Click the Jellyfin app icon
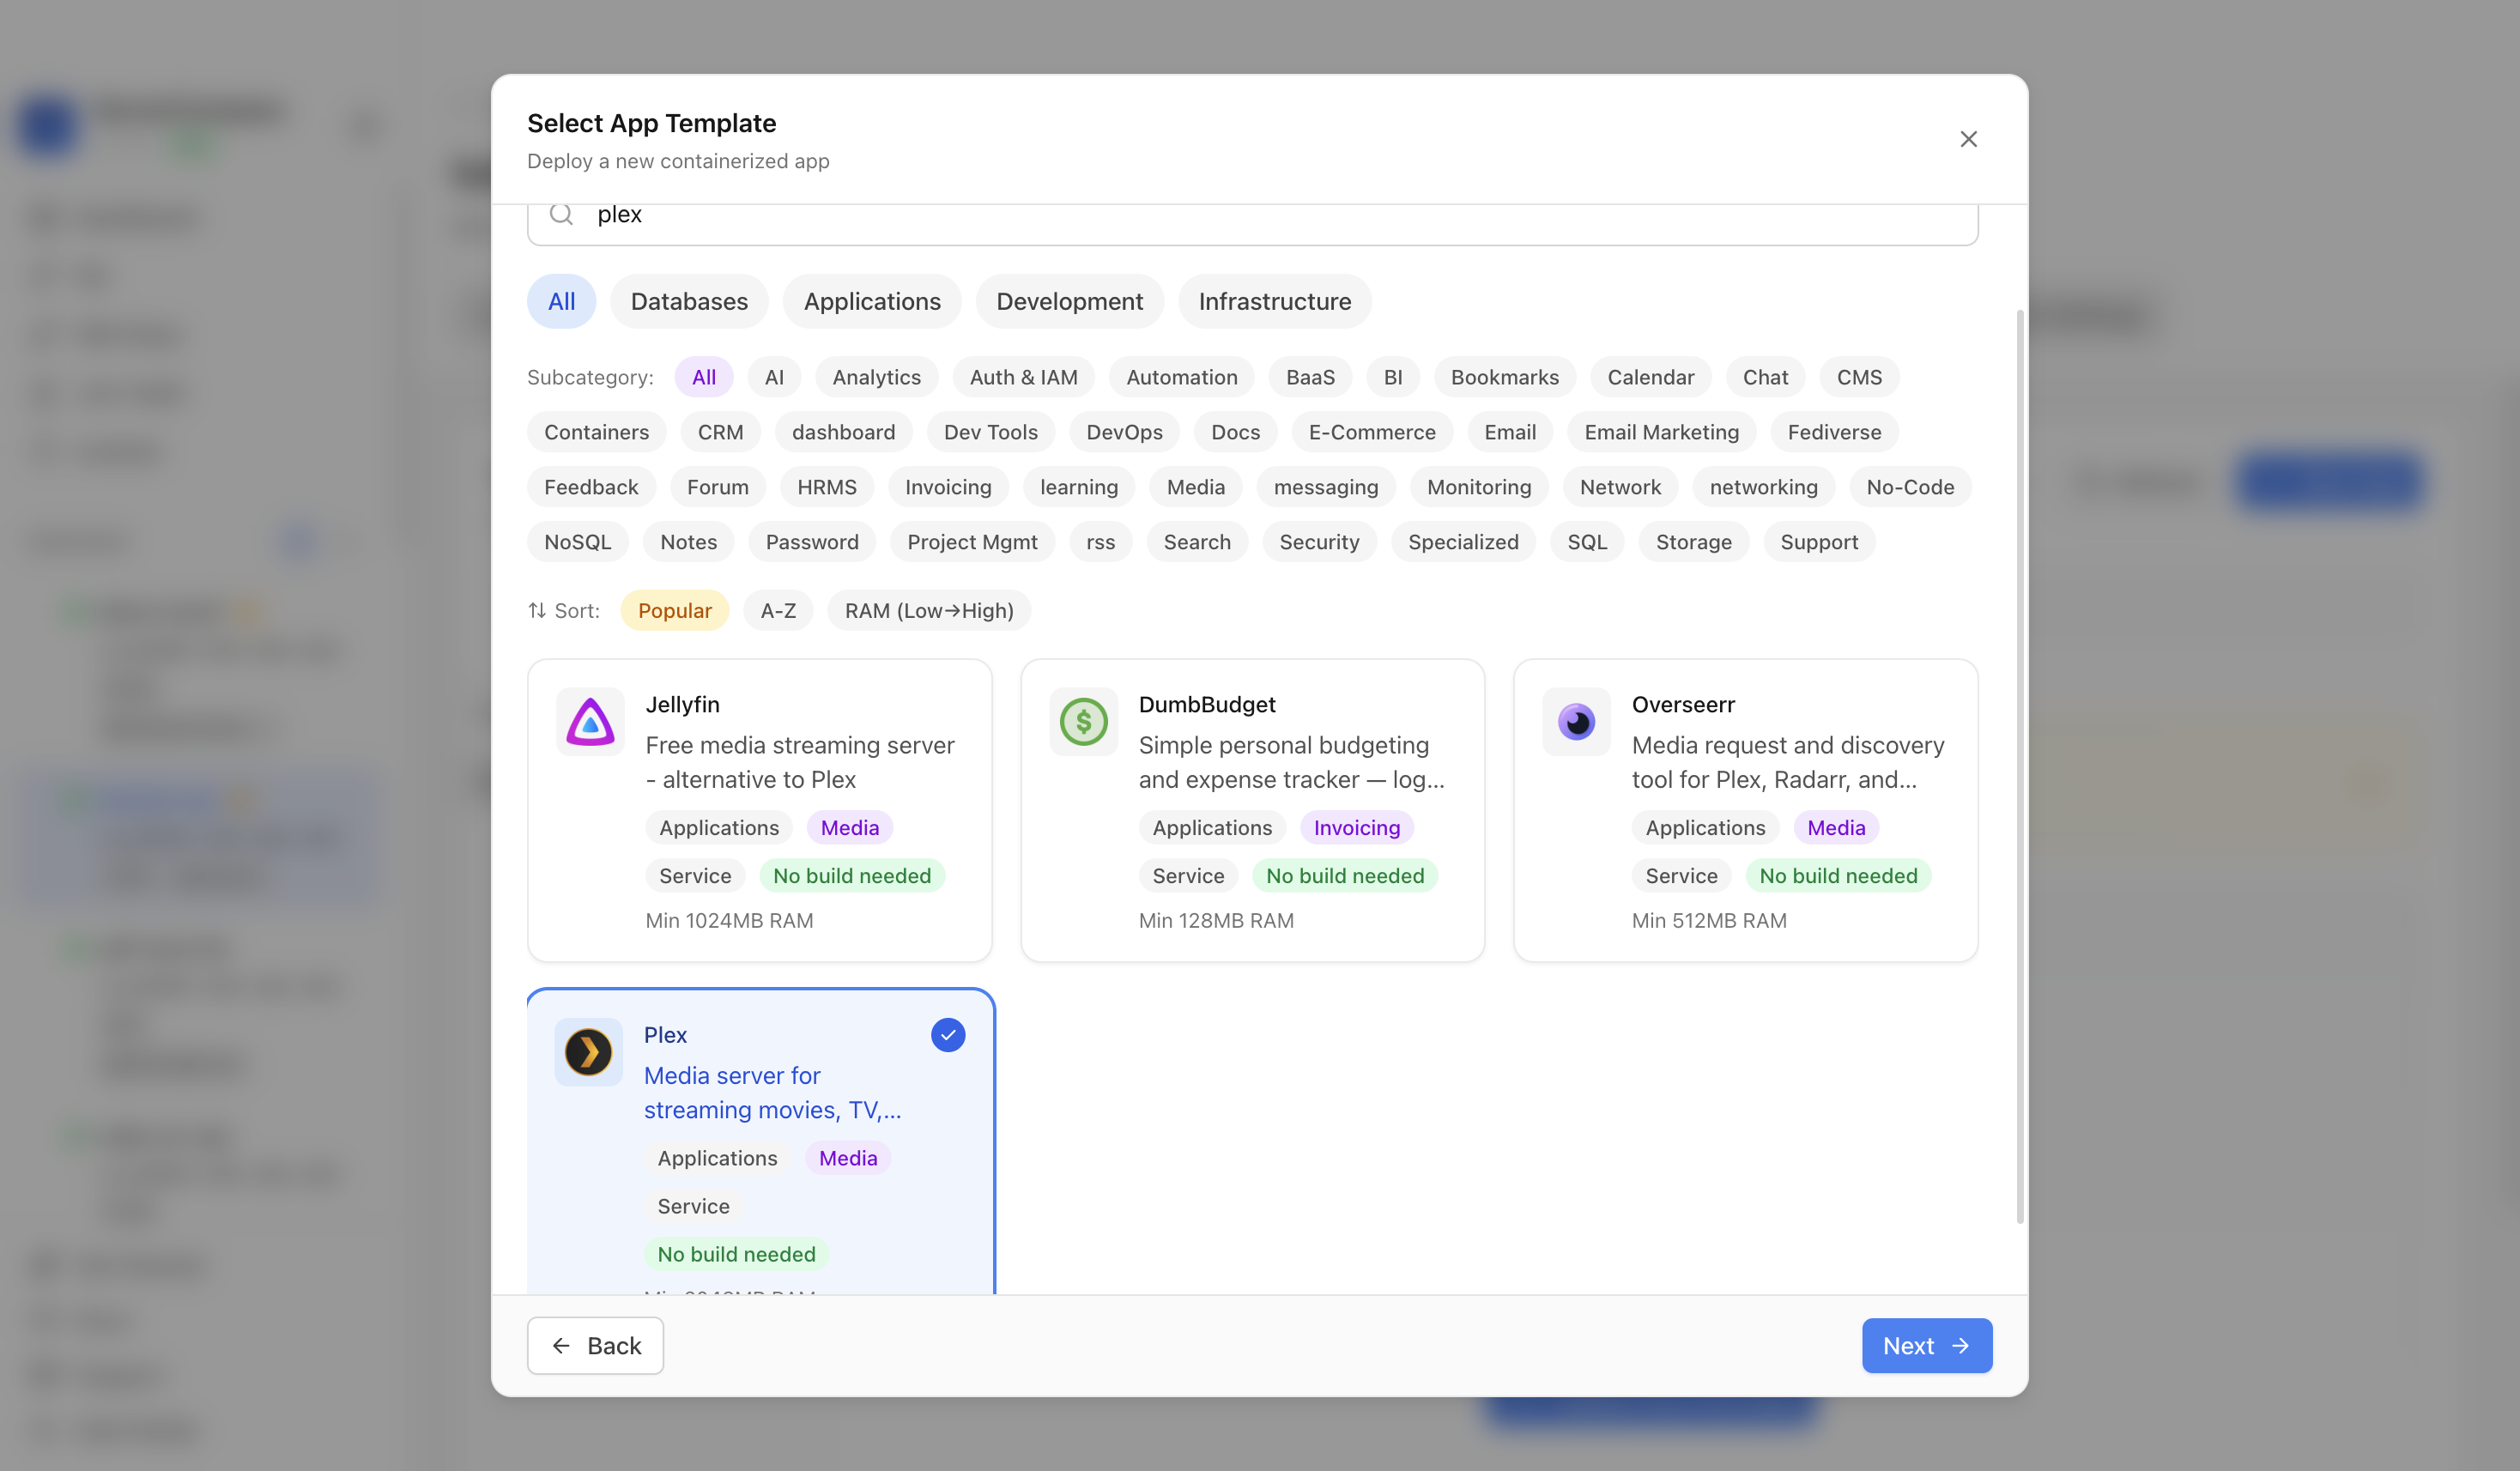 590,722
